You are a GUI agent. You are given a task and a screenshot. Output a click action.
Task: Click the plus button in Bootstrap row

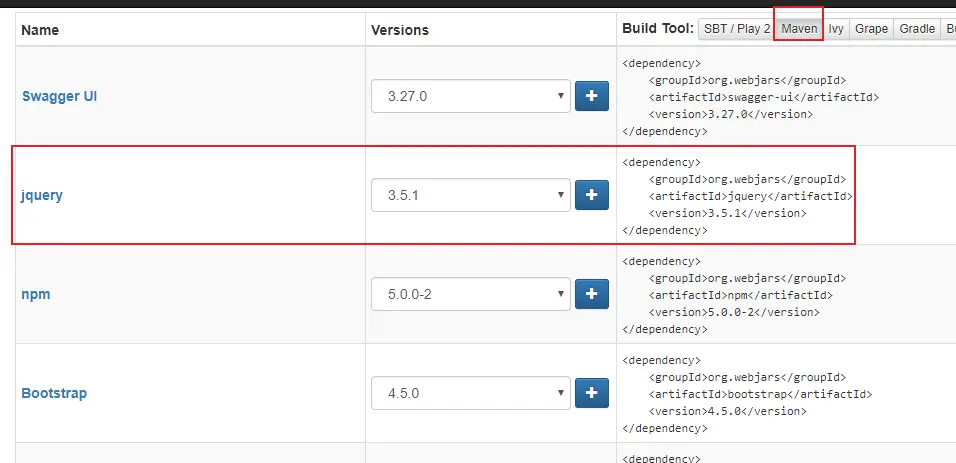pos(591,393)
